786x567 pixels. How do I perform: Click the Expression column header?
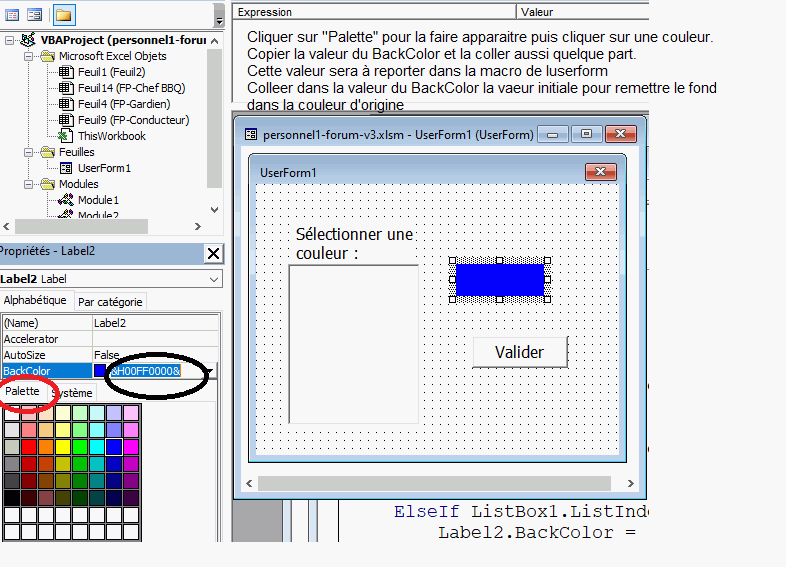coord(374,12)
